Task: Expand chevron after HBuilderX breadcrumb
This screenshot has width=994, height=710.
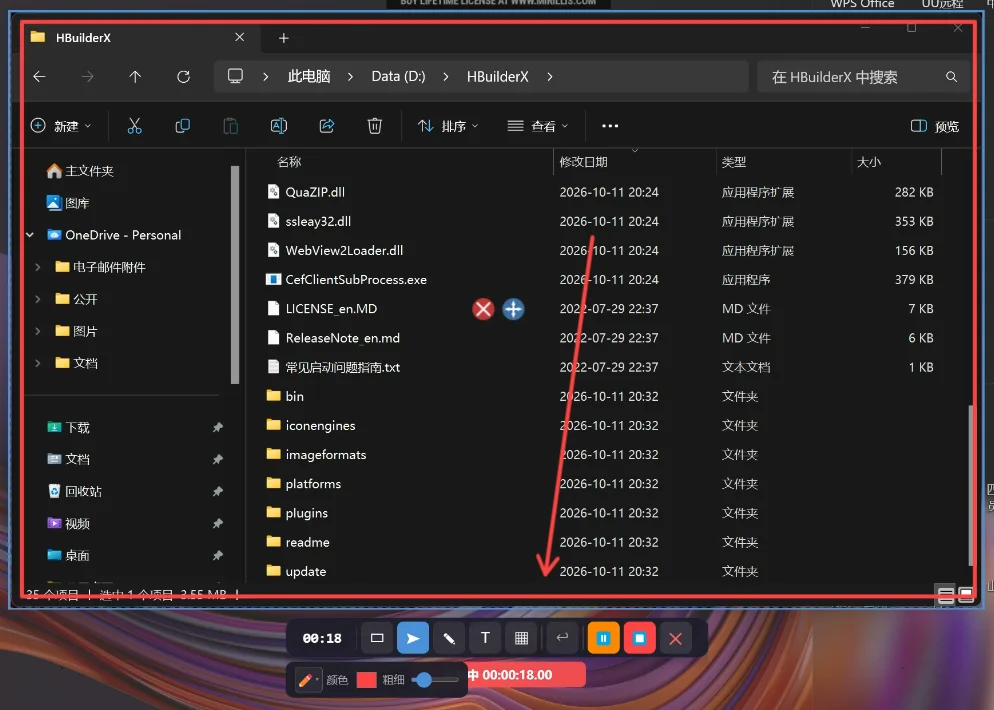Action: [550, 77]
